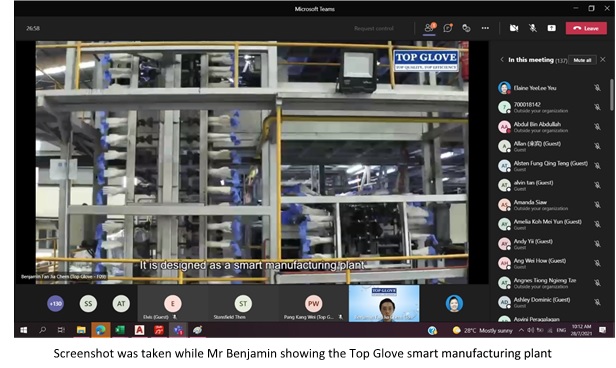
Task: Click the weather 28°C Mostly sunny widget
Action: point(482,331)
